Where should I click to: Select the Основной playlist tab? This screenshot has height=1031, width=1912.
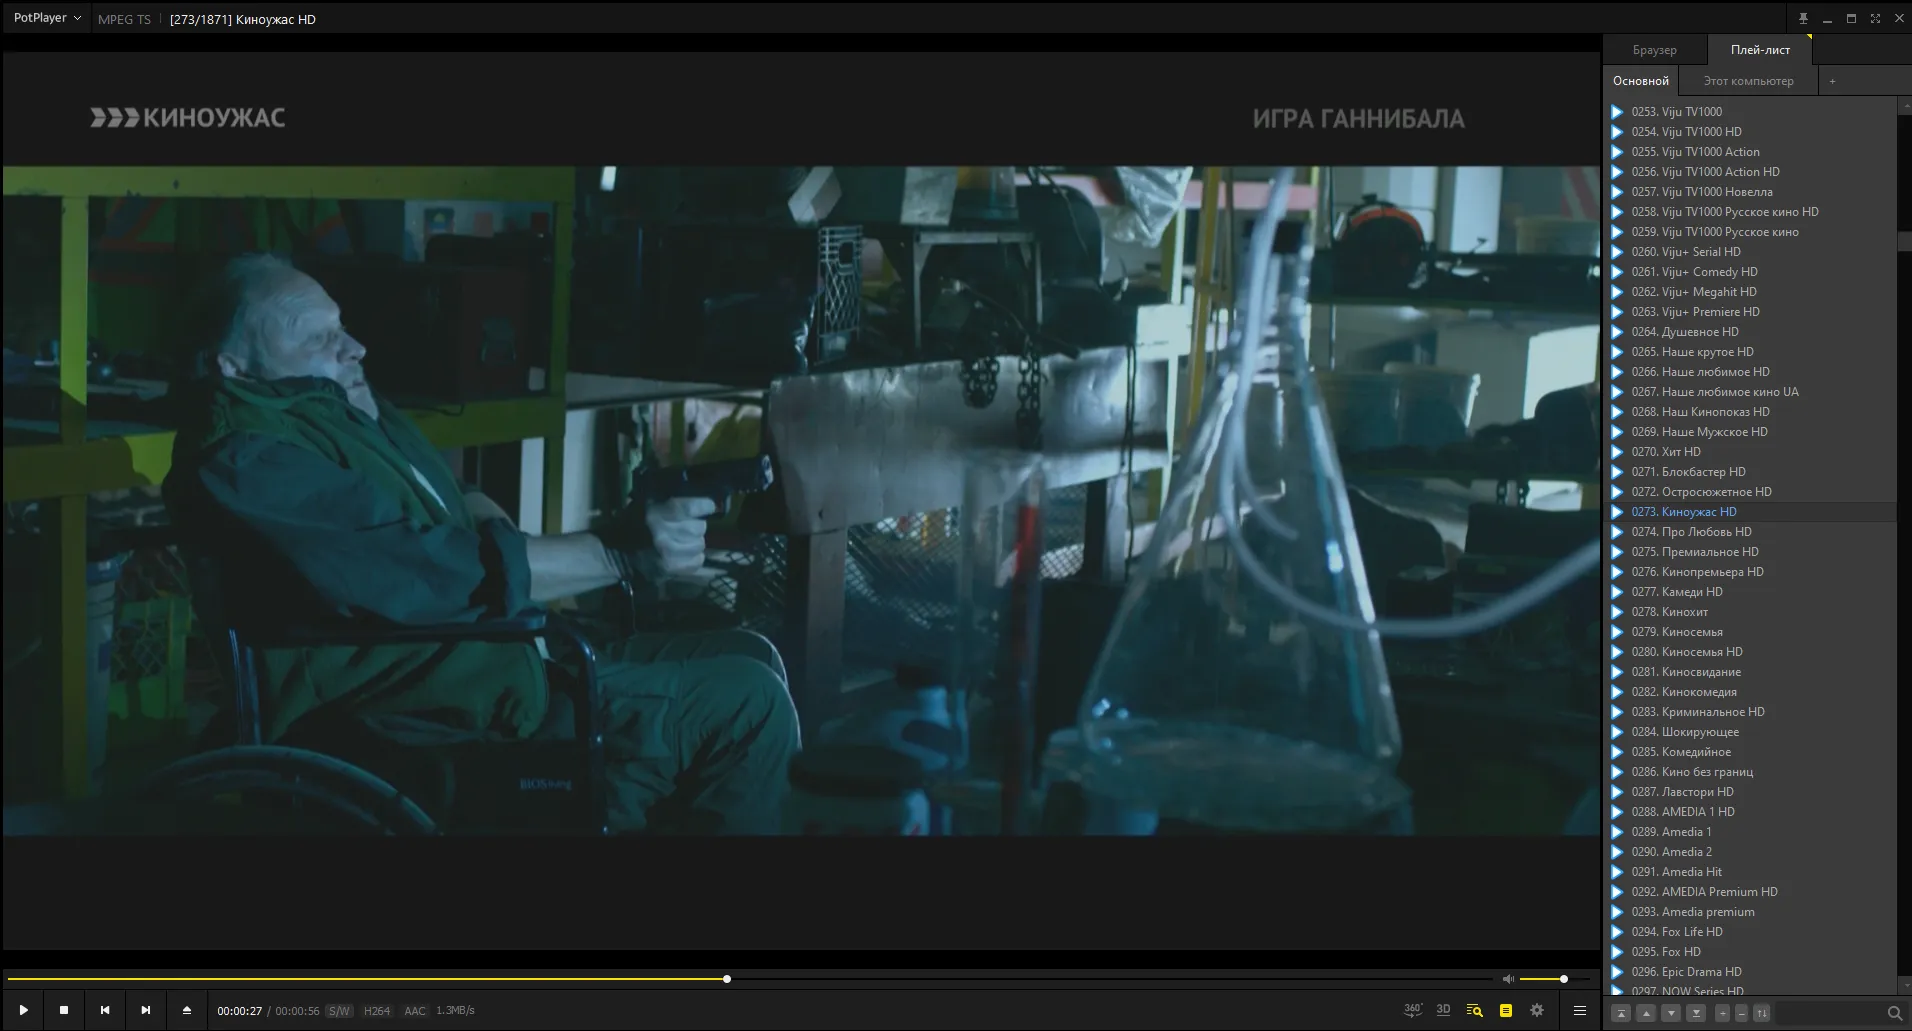(x=1640, y=81)
